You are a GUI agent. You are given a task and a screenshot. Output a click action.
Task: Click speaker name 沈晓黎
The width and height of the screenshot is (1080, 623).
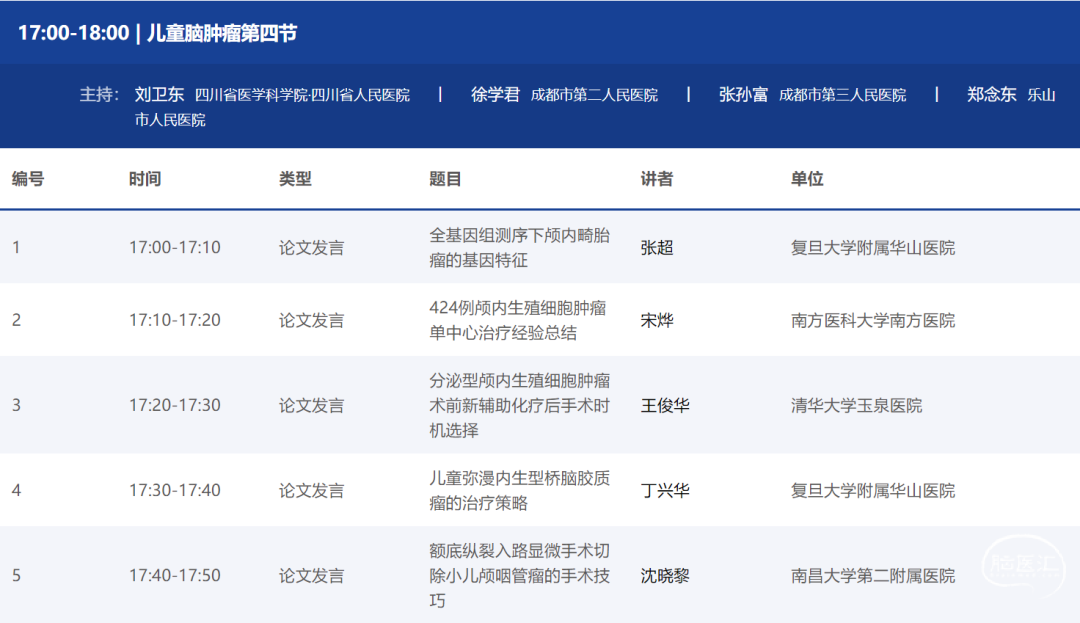pyautogui.click(x=665, y=576)
